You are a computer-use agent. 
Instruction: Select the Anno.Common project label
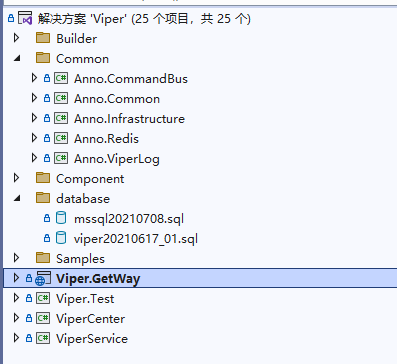click(117, 99)
